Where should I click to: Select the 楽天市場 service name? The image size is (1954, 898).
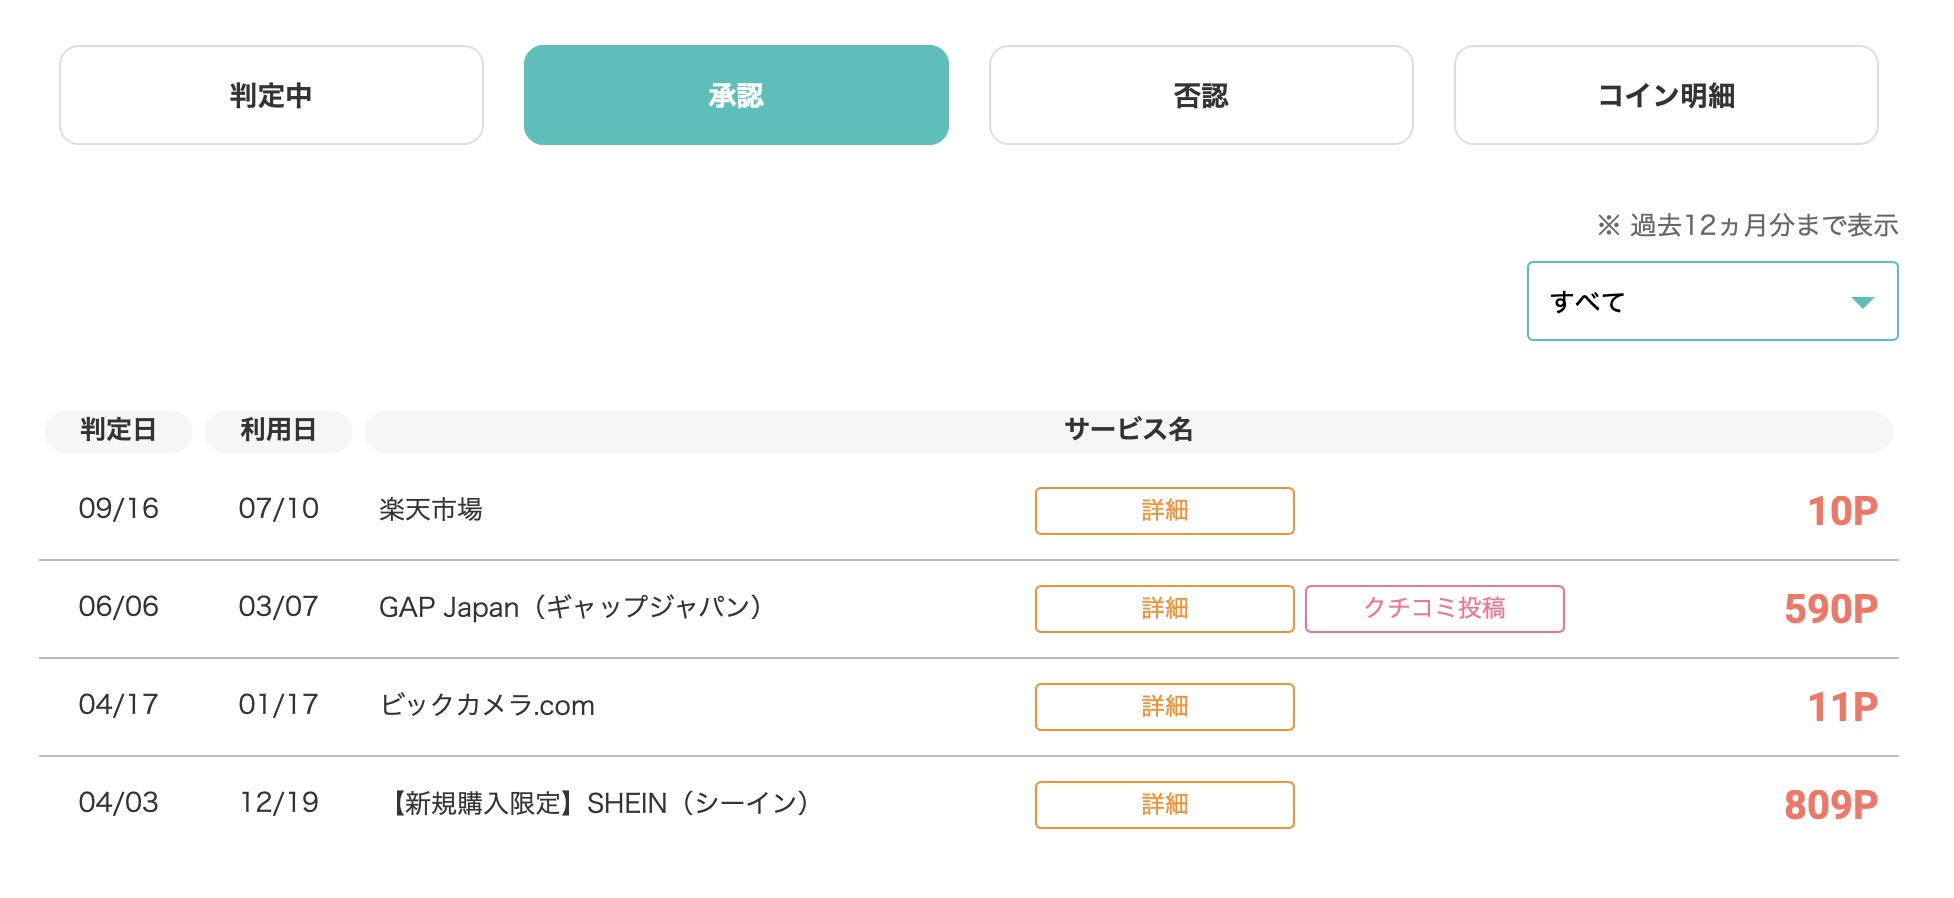[x=431, y=510]
